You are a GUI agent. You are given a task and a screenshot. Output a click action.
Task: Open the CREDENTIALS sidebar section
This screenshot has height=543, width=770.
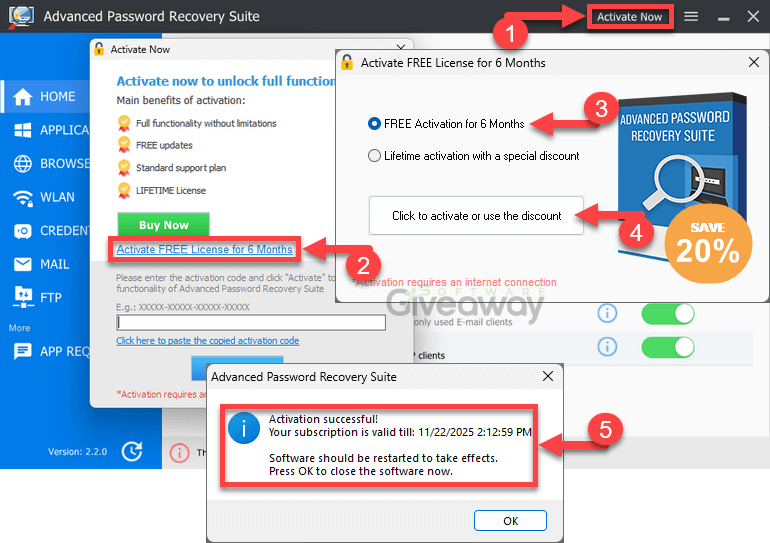[x=47, y=231]
